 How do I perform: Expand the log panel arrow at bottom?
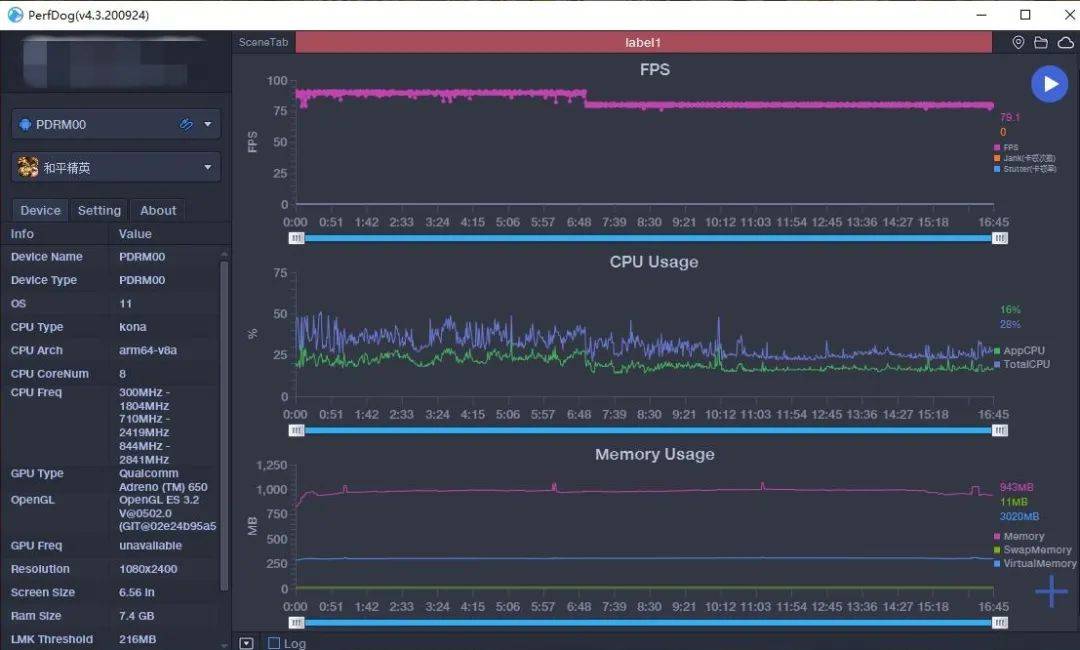[247, 643]
